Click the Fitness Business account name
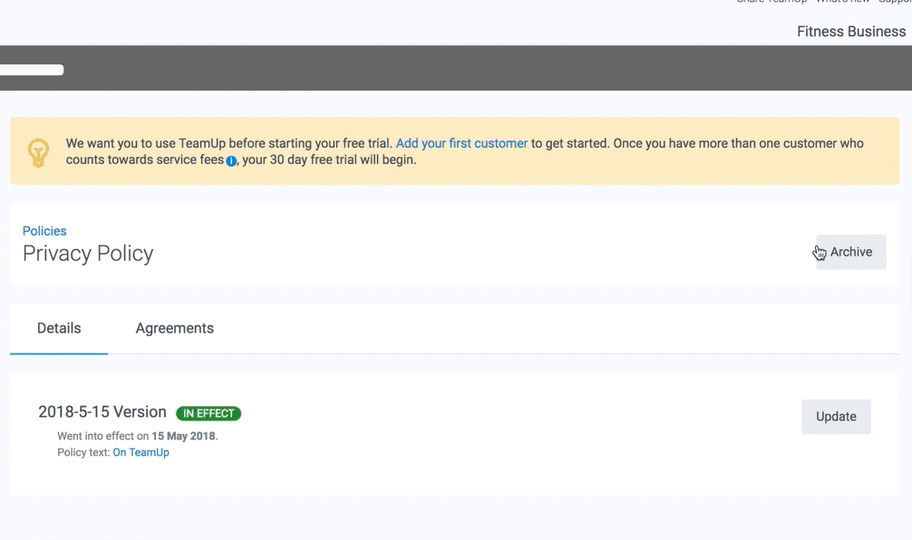 850,31
